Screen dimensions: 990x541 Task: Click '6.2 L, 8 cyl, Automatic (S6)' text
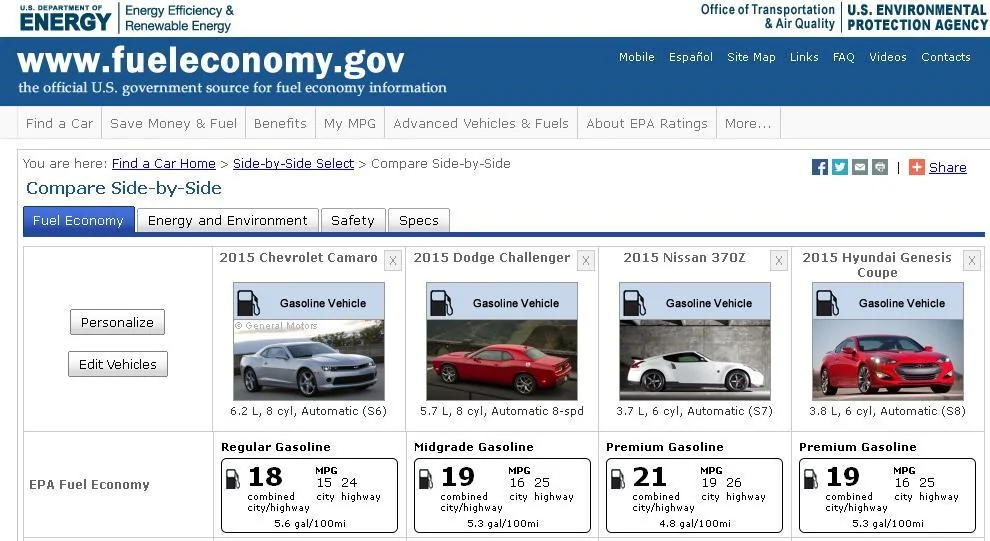[308, 411]
